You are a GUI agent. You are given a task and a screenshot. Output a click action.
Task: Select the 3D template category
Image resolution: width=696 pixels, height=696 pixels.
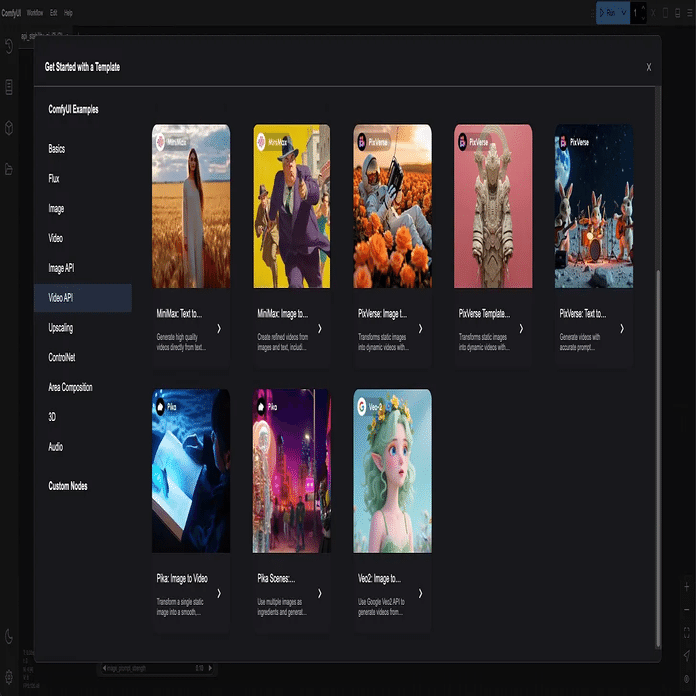(x=83, y=417)
